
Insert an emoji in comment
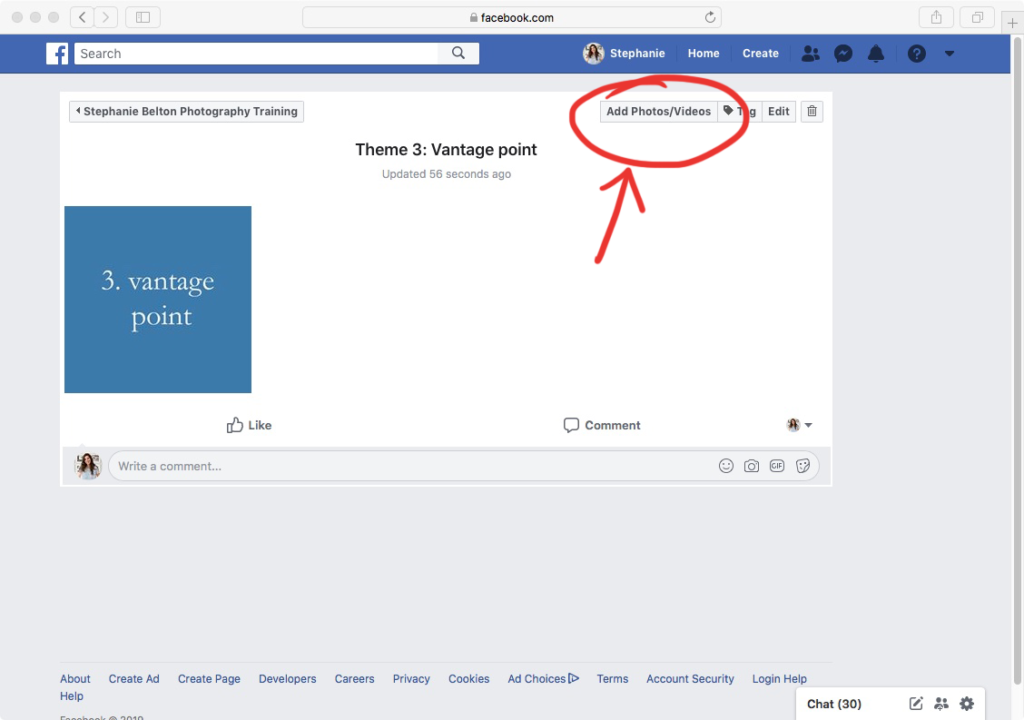pyautogui.click(x=726, y=466)
